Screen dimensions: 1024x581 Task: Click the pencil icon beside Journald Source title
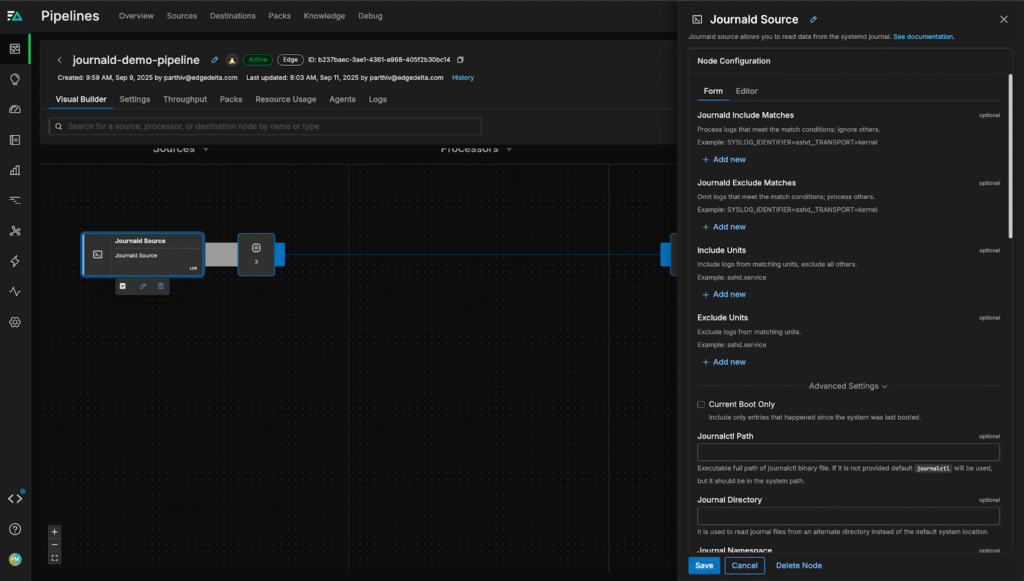[813, 19]
